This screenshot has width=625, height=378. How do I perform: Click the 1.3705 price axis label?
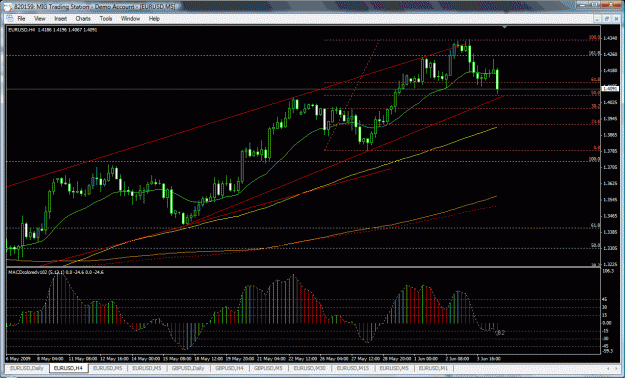click(610, 167)
